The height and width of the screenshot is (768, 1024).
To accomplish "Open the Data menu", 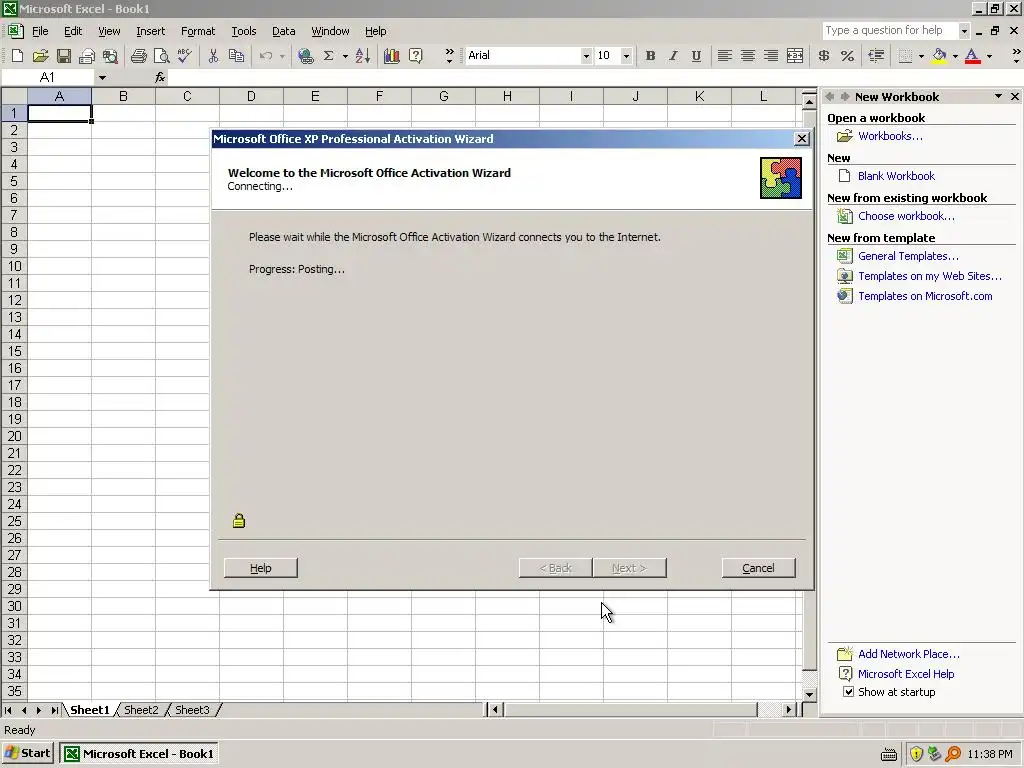I will 283,31.
